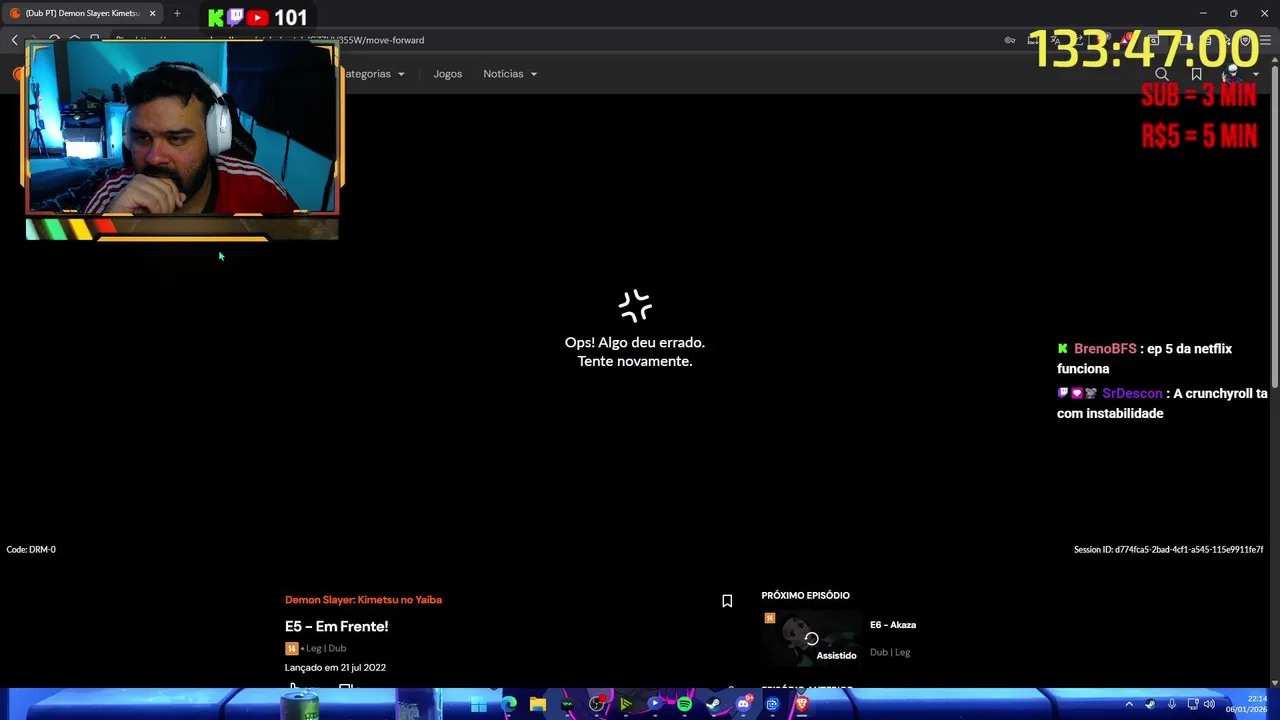Click the E5 – Em Frente! episode title
Image resolution: width=1280 pixels, height=720 pixels.
336,626
